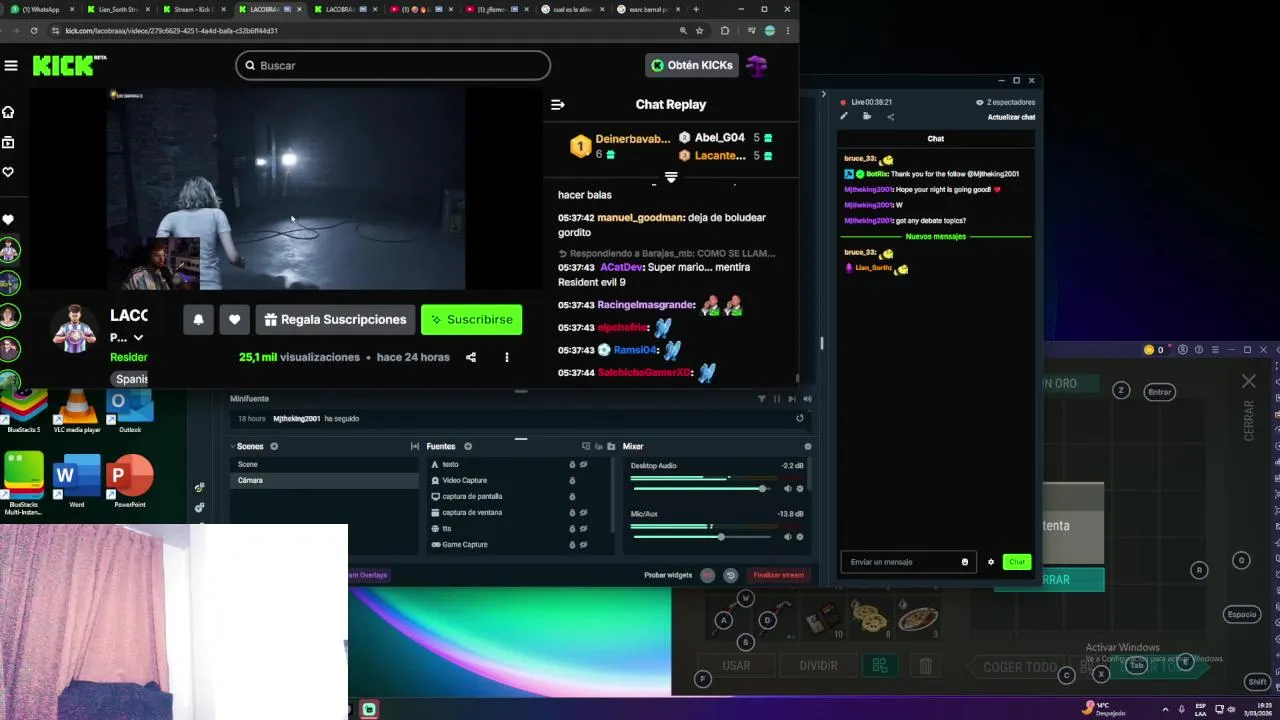Select the Scene entry in Scenes list
Viewport: 1280px width, 720px height.
pos(324,464)
